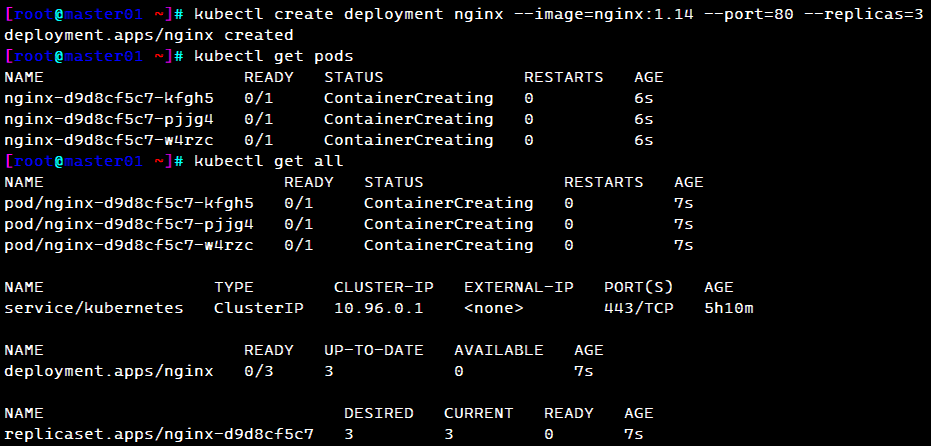This screenshot has height=446, width=931.
Task: Select the cluster IP 10.96.0.1
Action: (x=379, y=308)
